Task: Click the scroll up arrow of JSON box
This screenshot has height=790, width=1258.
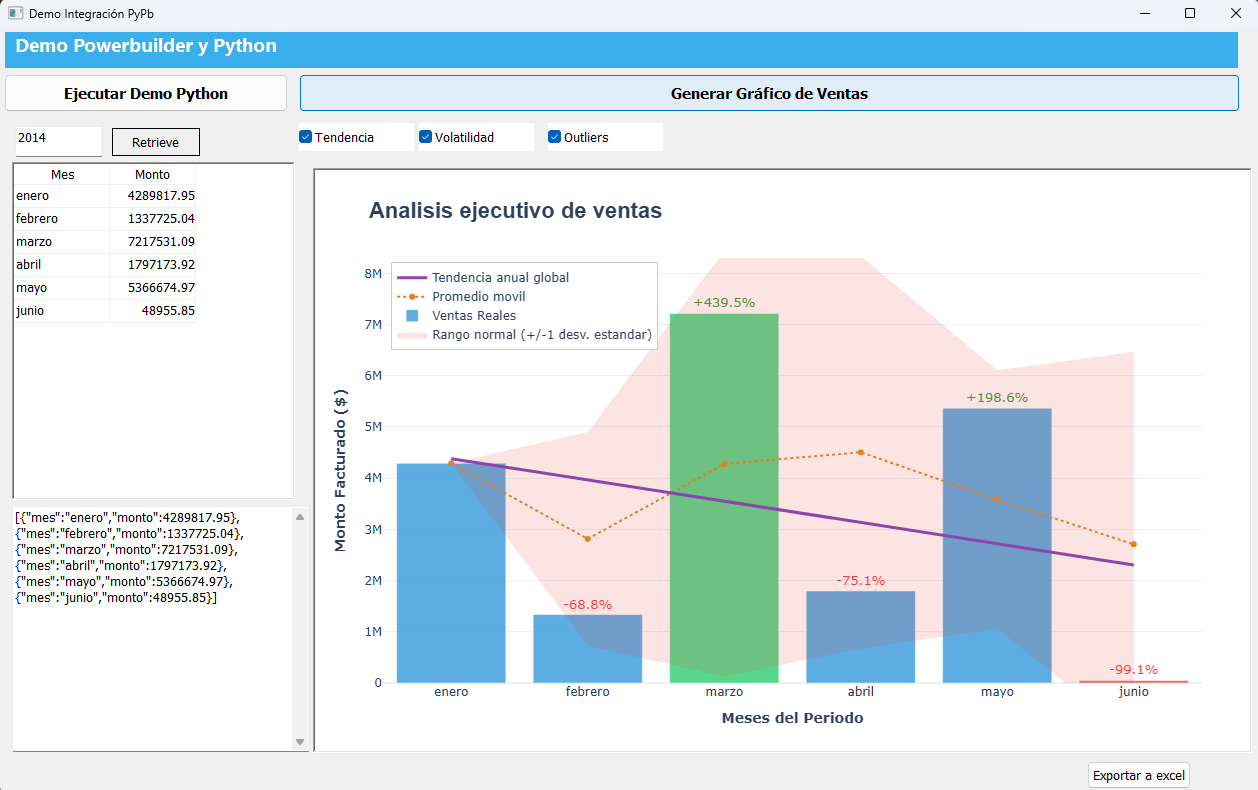Action: coord(300,517)
